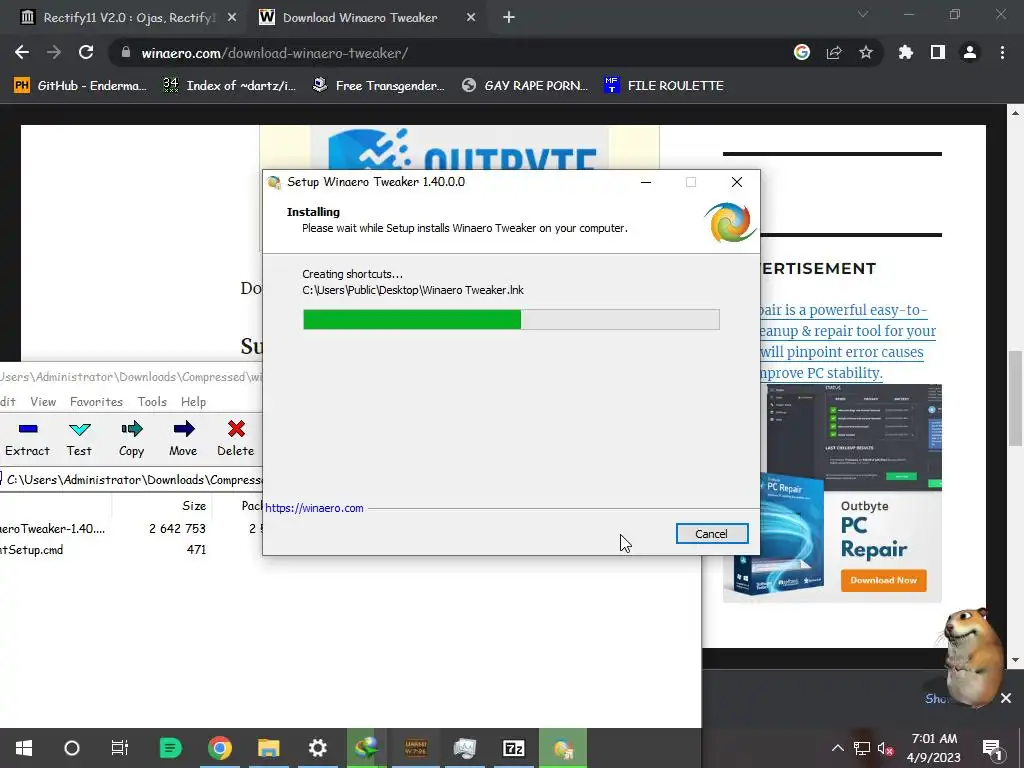Open the 7-Zip Favorites menu

(96, 402)
